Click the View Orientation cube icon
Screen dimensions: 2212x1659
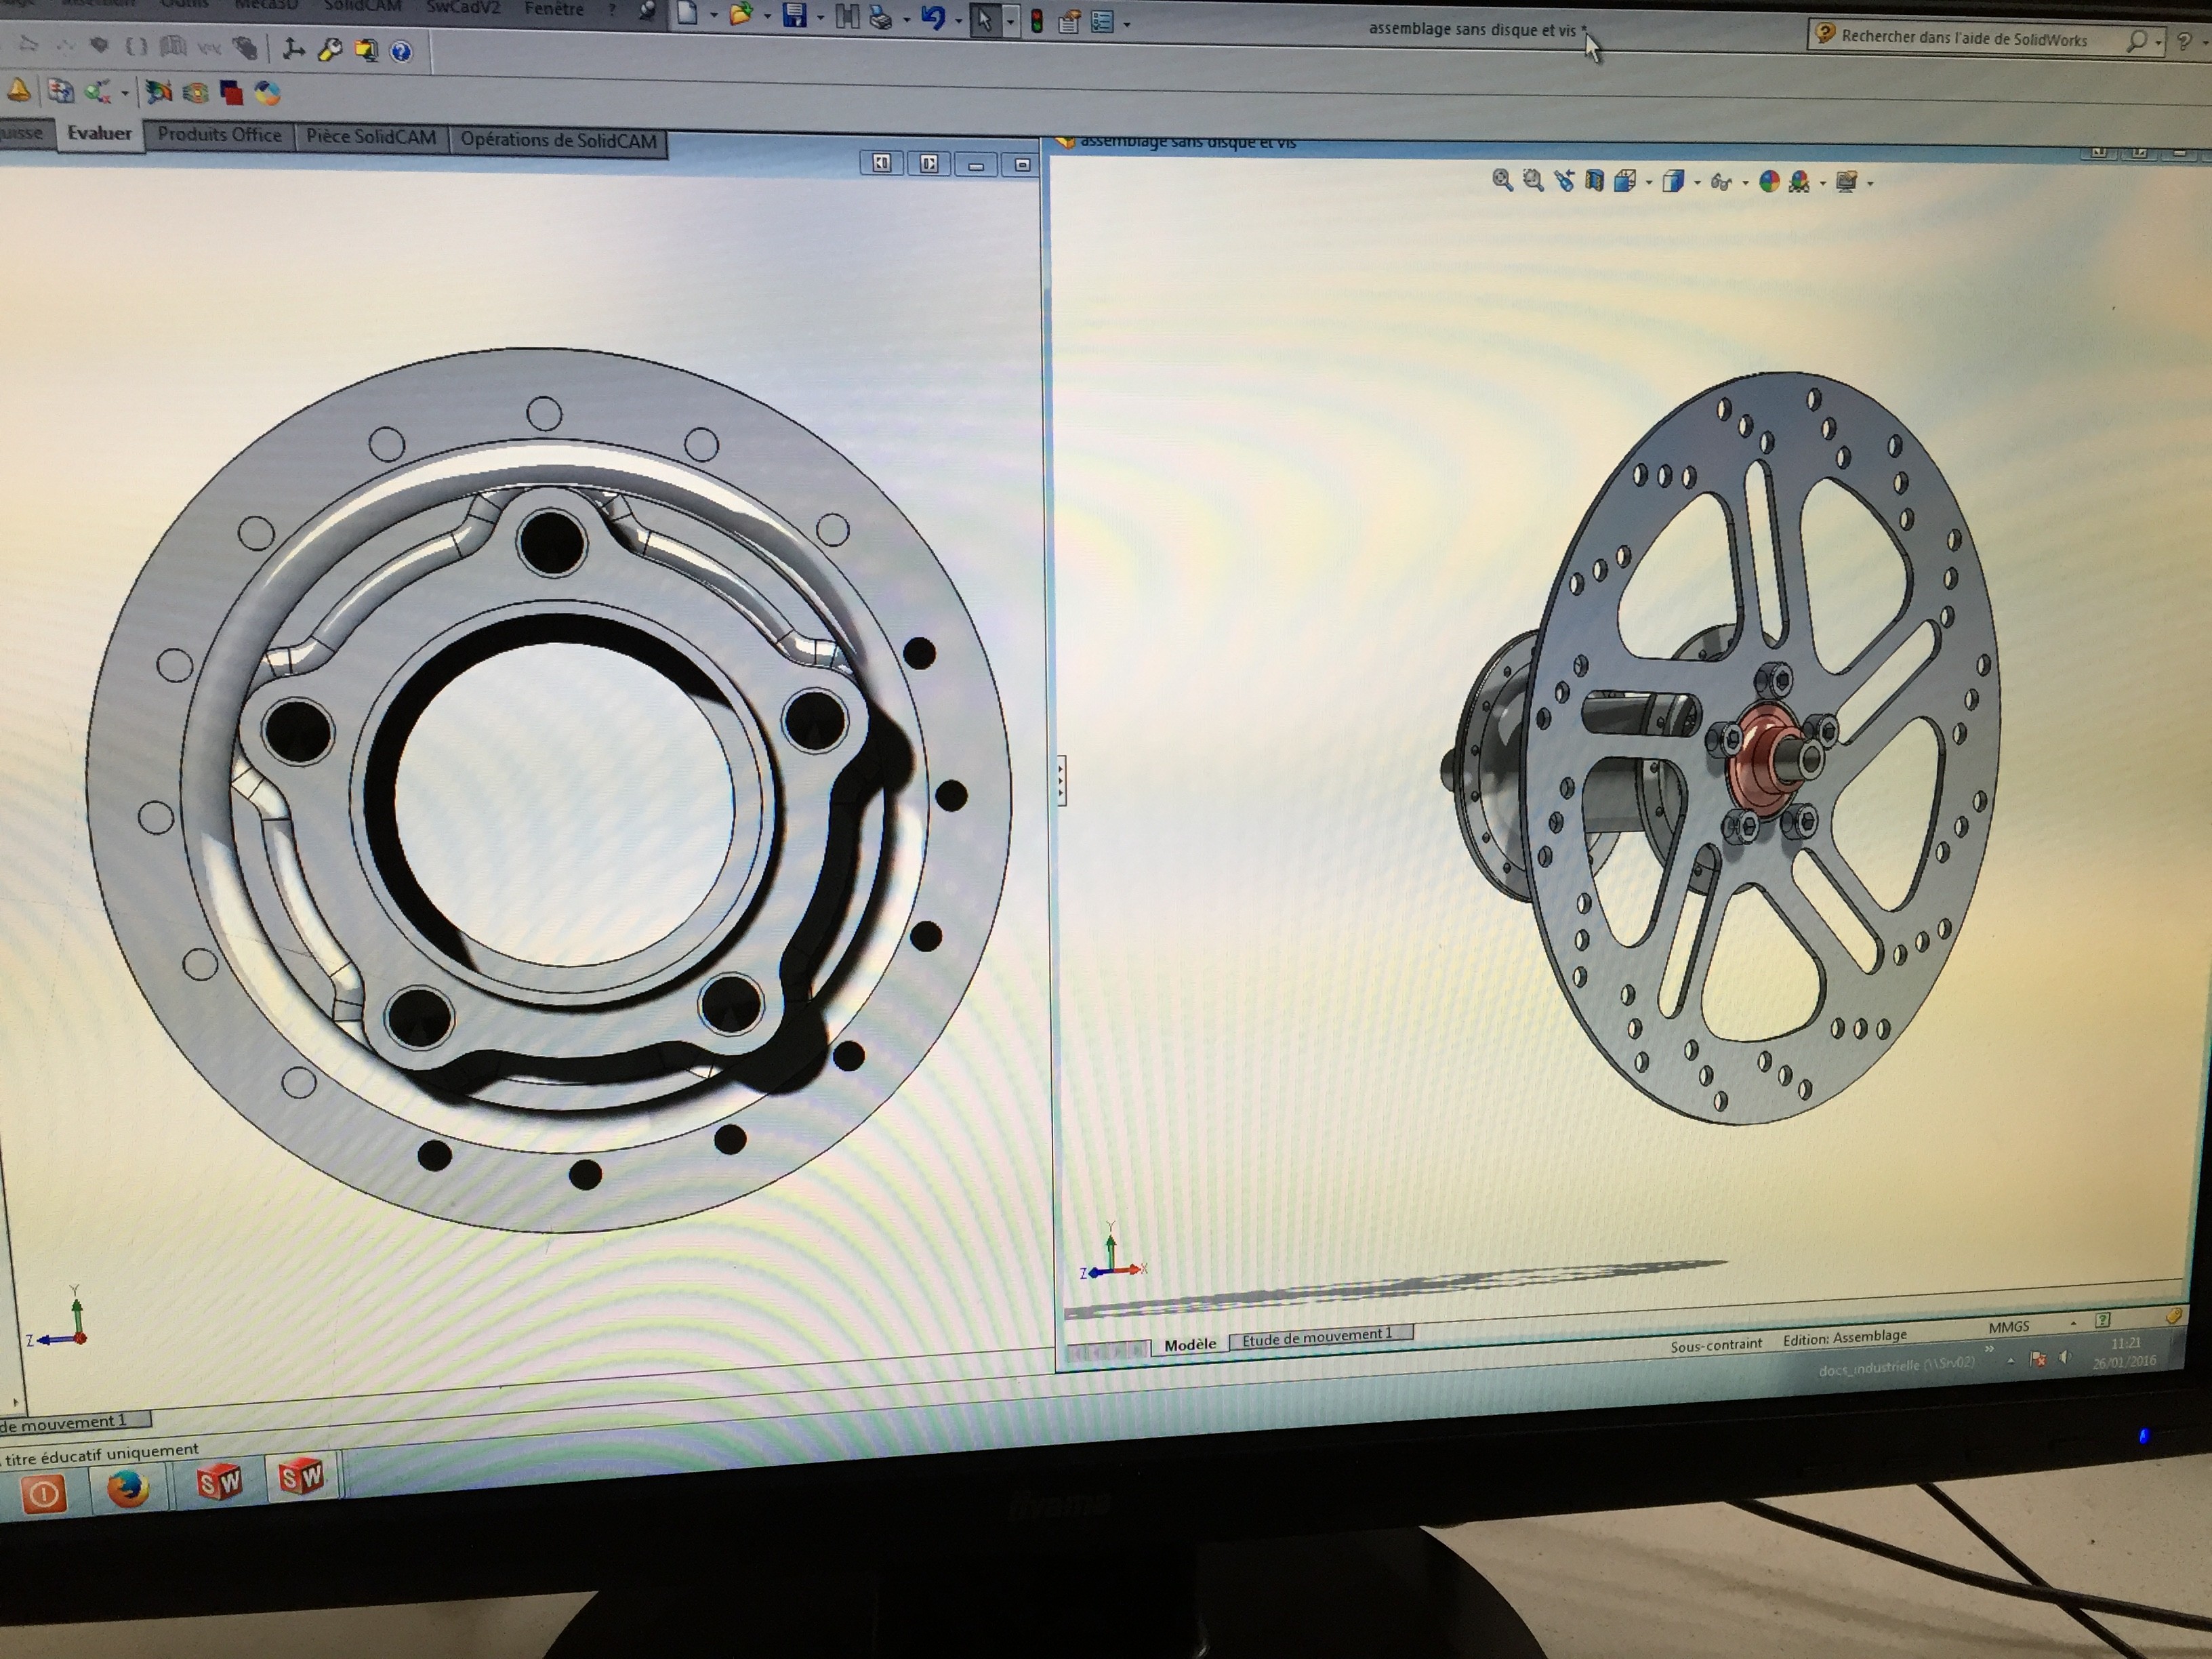tap(1625, 181)
